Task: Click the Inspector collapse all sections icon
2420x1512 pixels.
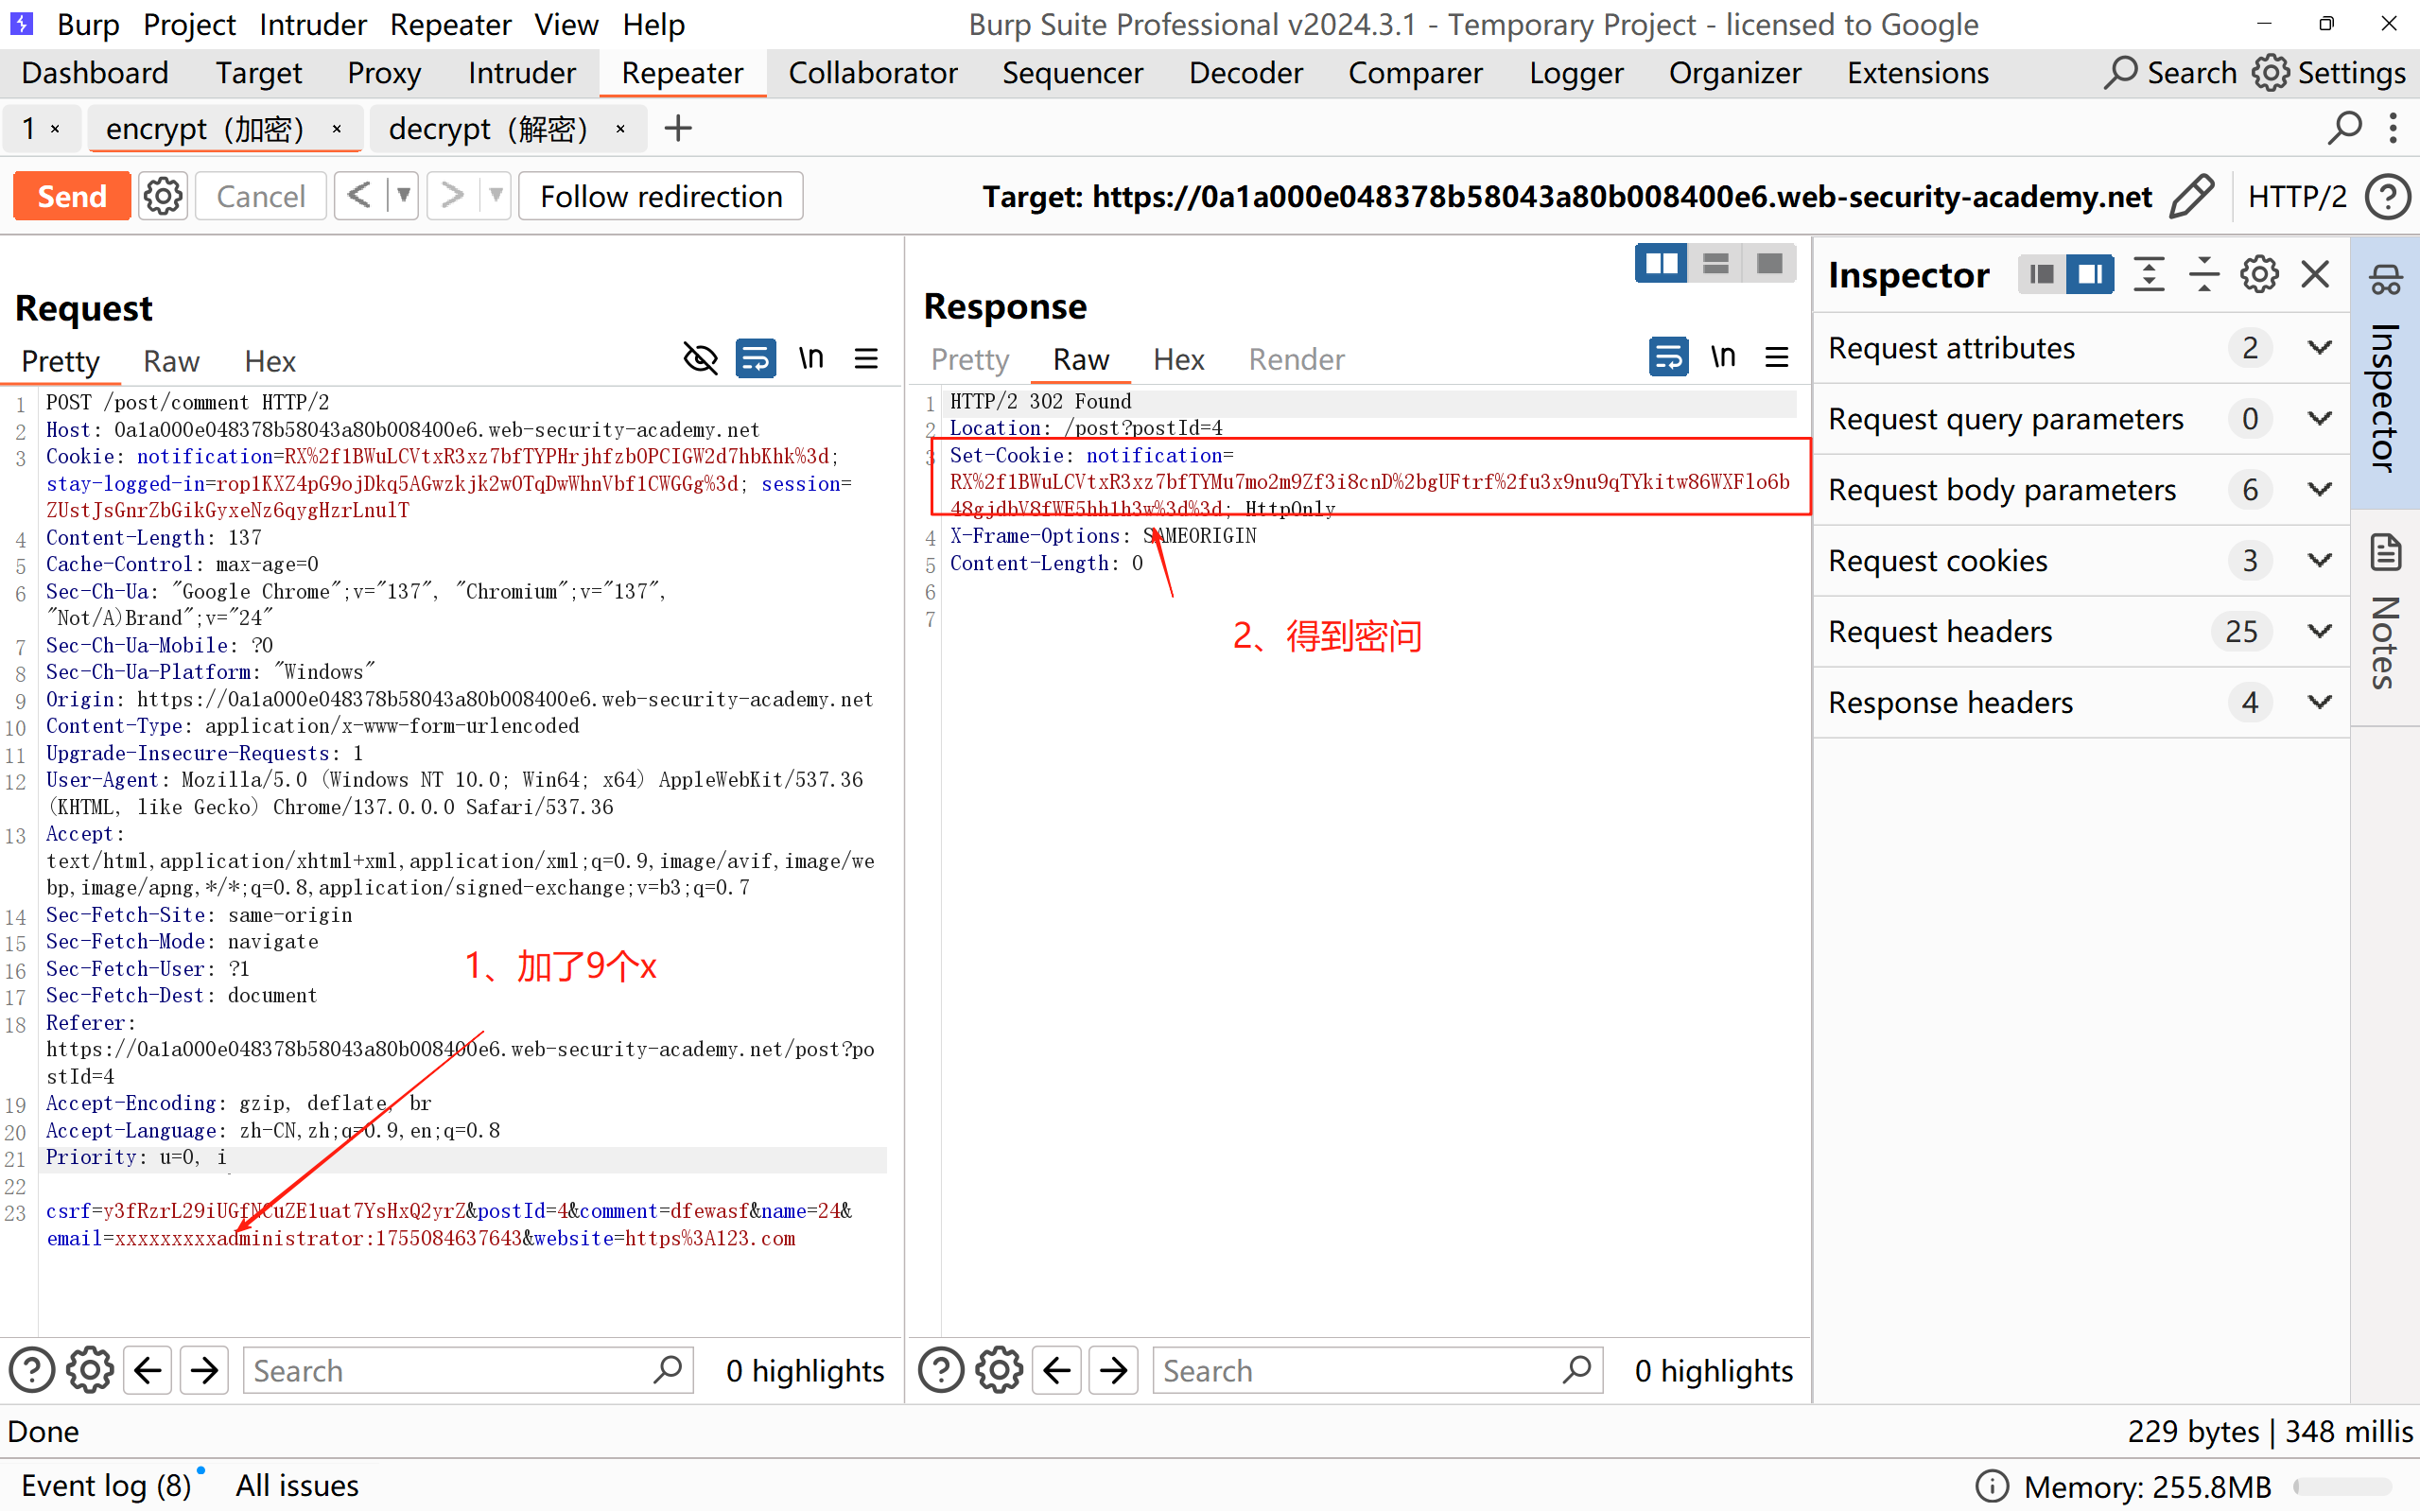Action: coord(2203,274)
